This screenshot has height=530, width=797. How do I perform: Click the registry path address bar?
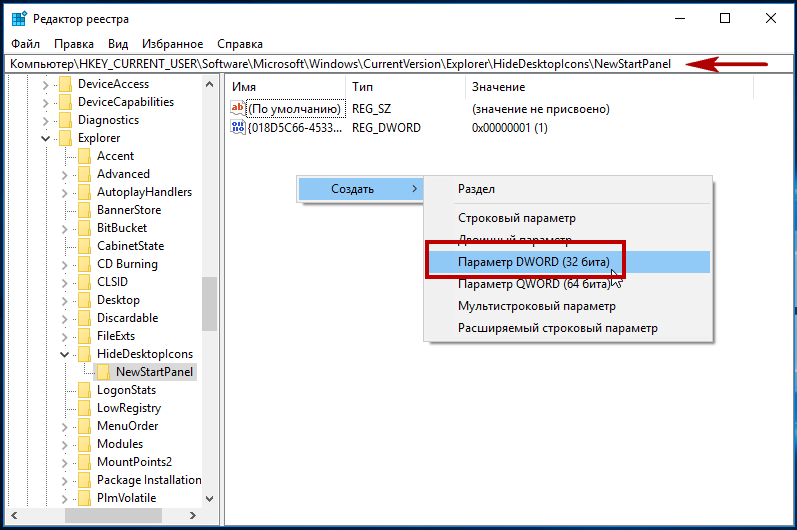(398, 64)
